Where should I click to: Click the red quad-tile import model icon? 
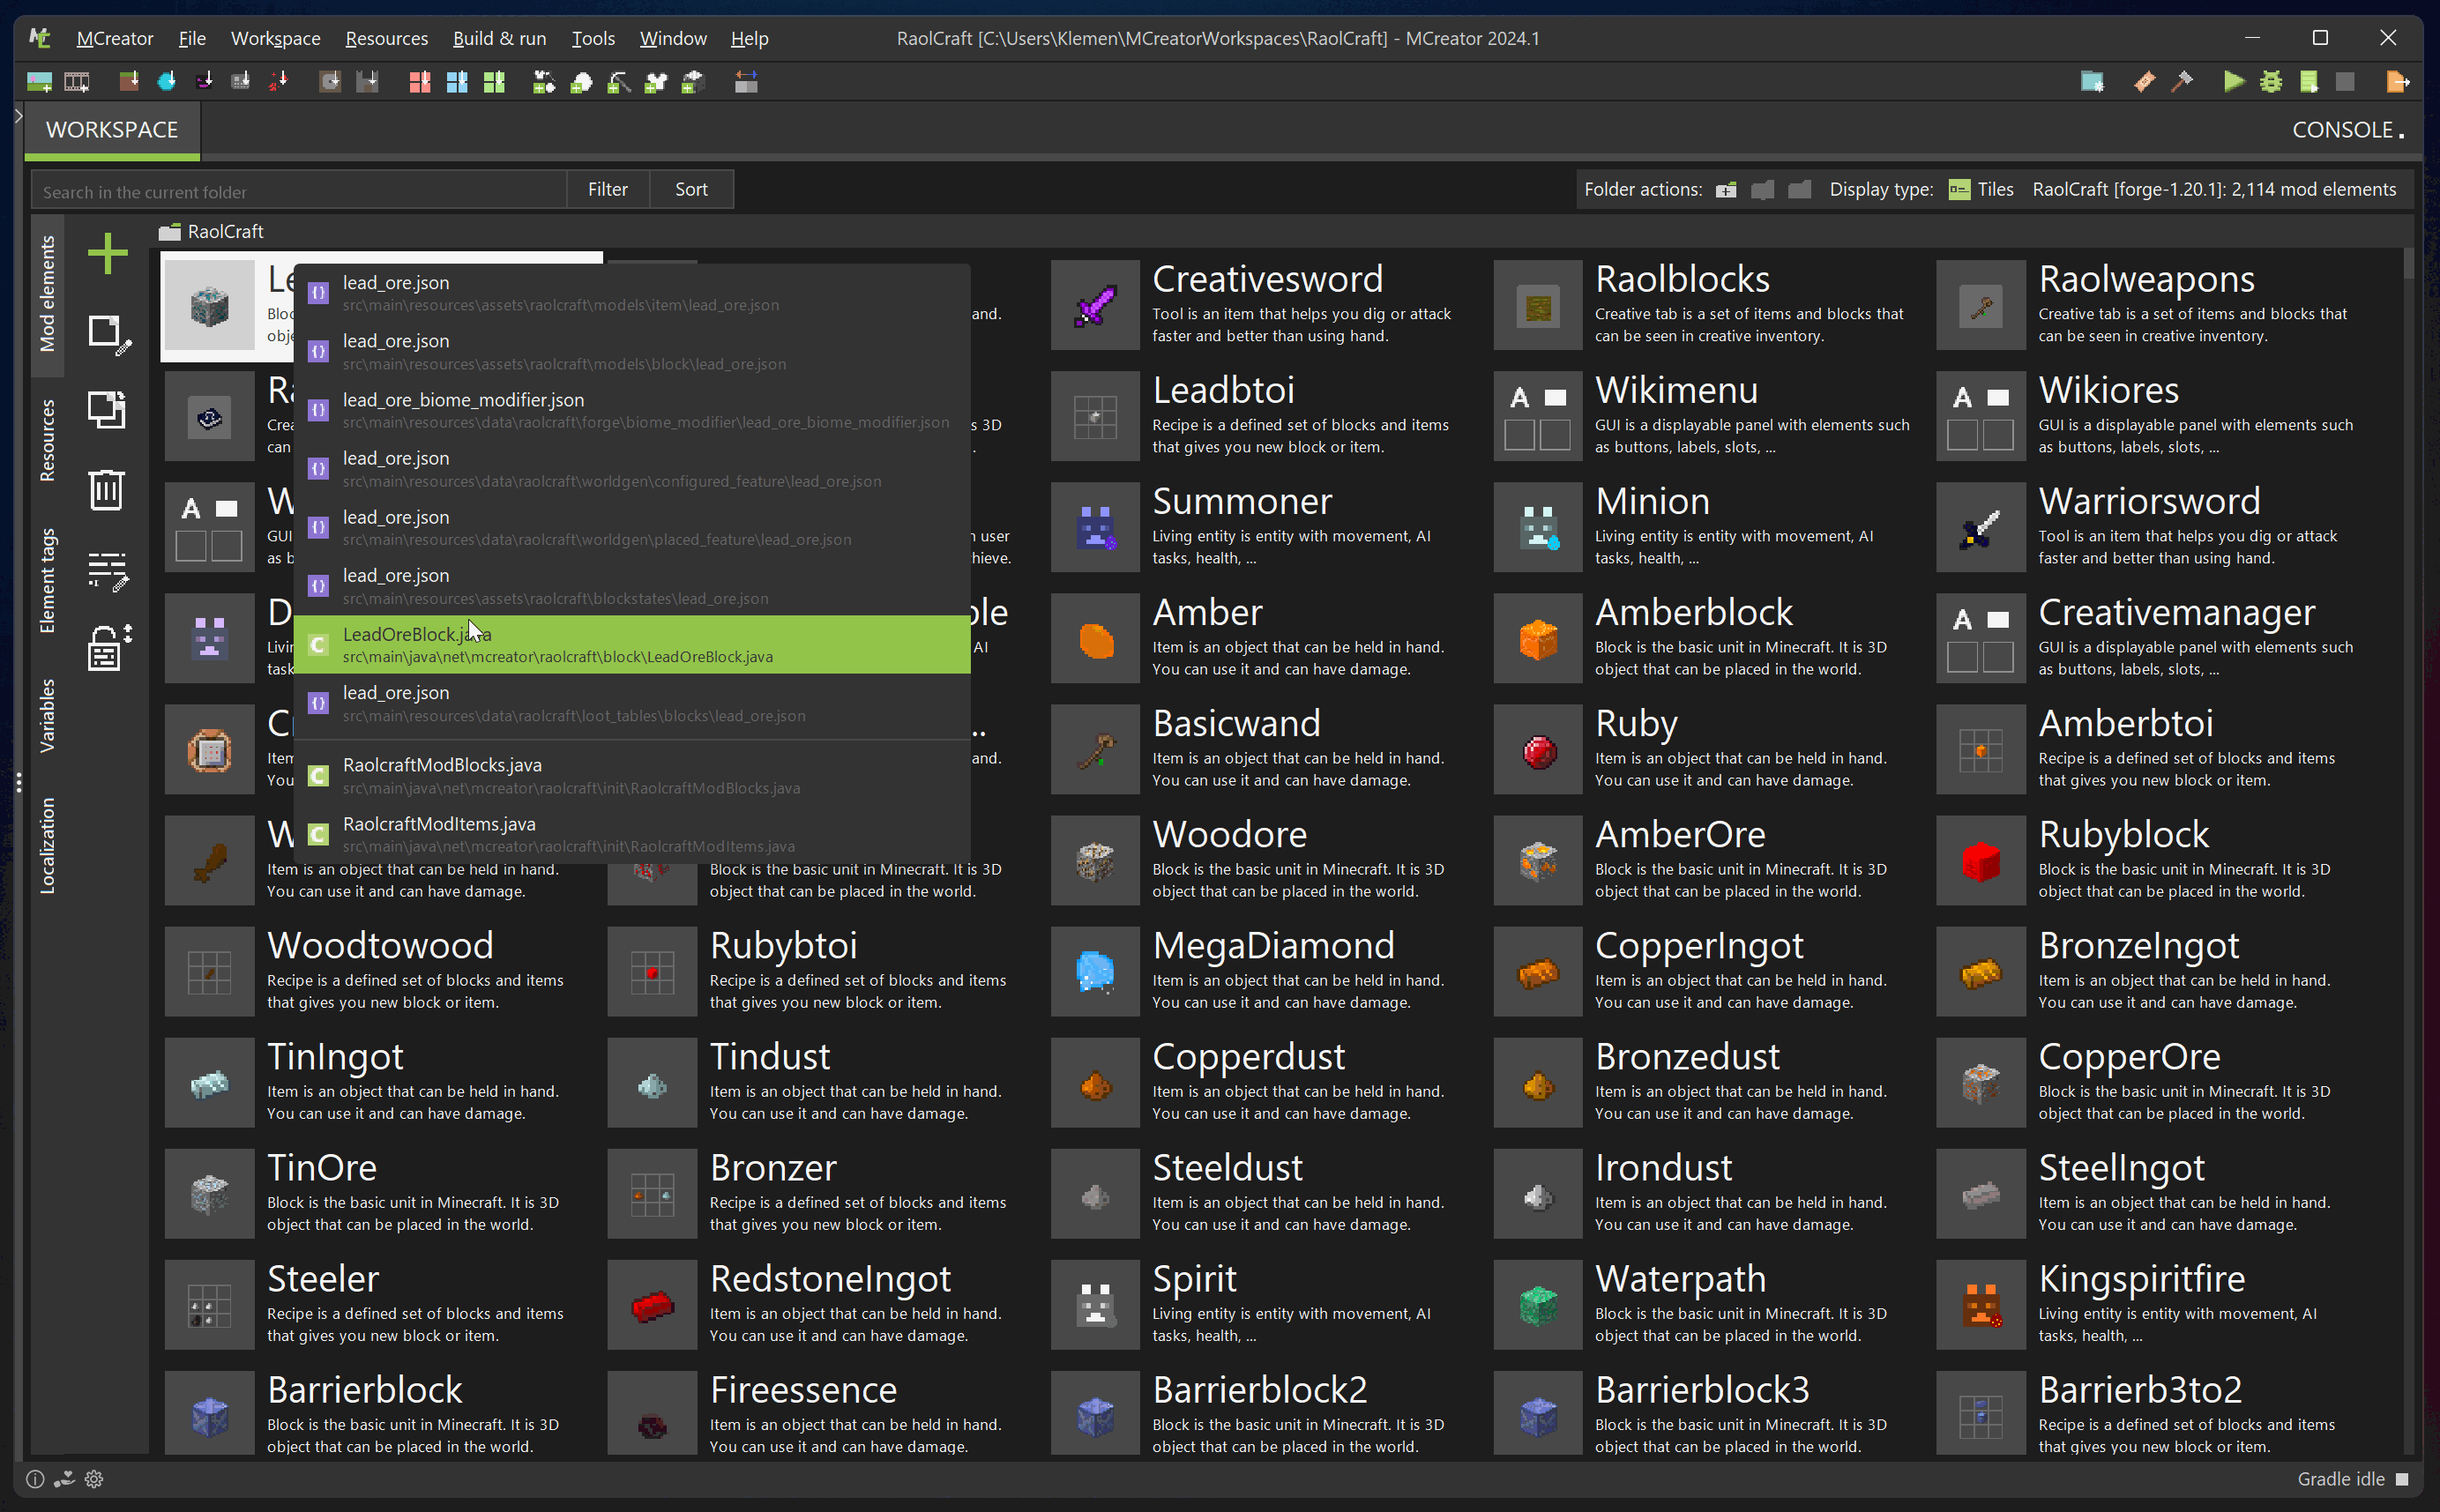420,82
